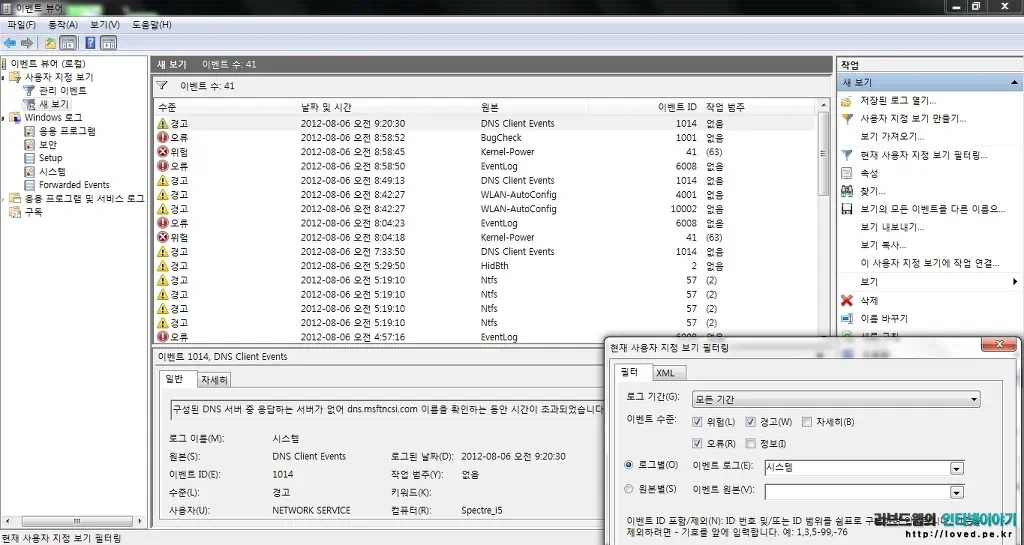1024x545 pixels.
Task: Click the binoculars 찾기 icon
Action: [x=847, y=191]
